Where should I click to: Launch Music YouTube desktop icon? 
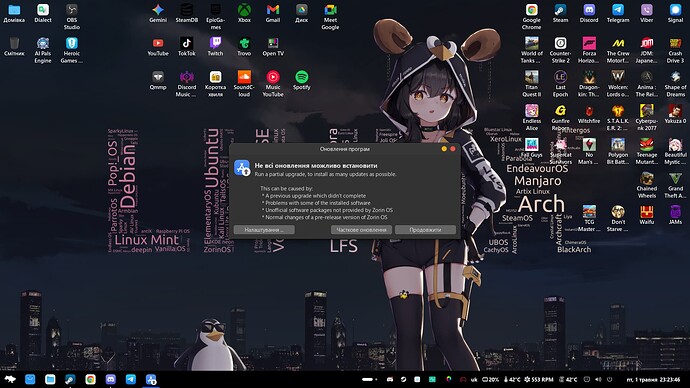click(273, 84)
